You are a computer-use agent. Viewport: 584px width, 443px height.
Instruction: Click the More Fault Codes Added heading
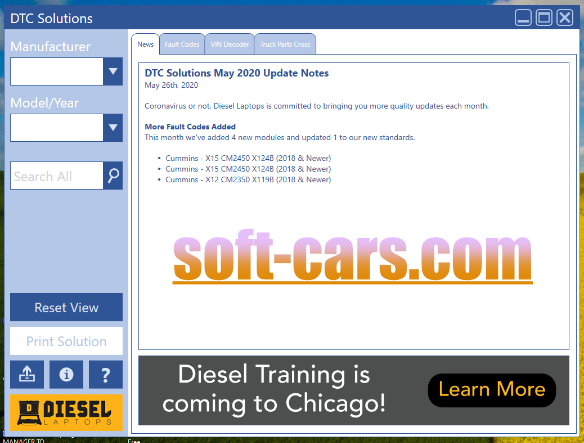190,127
